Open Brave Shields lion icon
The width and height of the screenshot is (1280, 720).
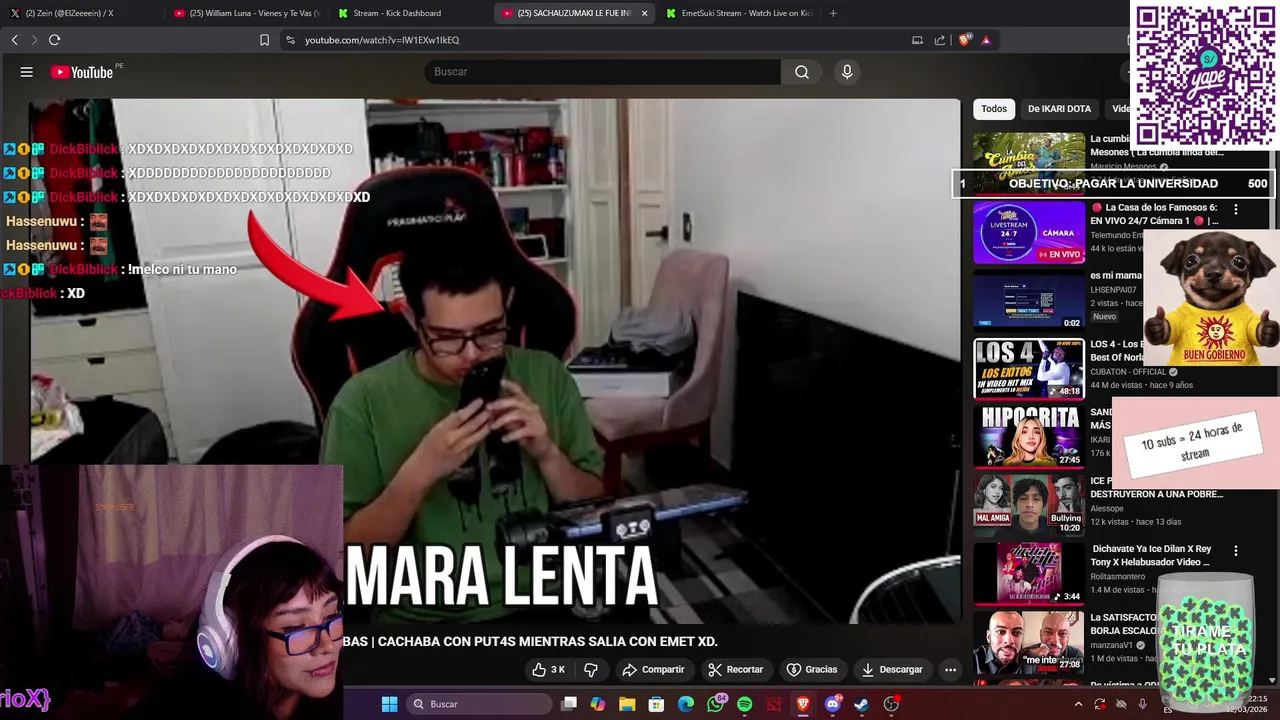pos(965,40)
